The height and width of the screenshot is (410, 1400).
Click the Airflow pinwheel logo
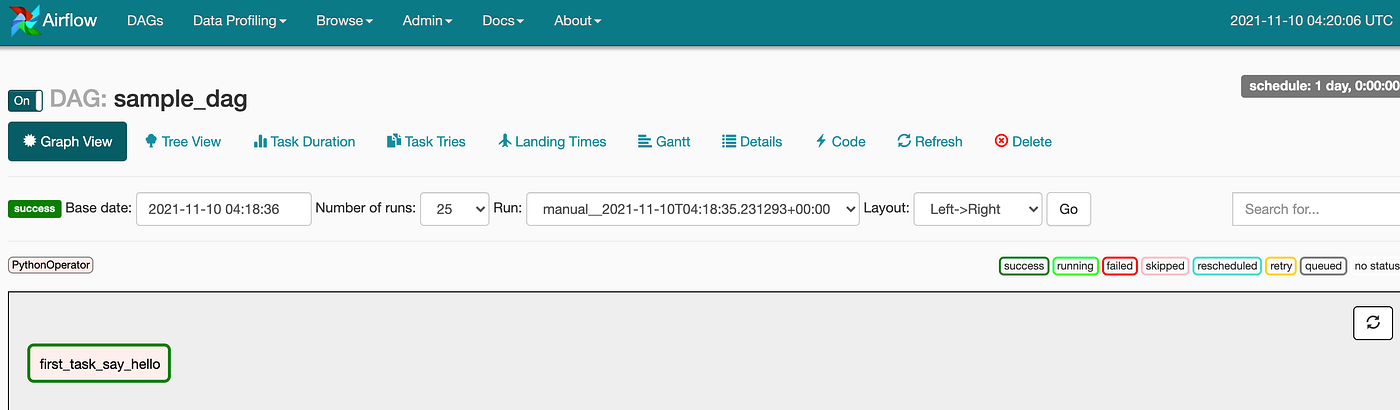[x=25, y=20]
